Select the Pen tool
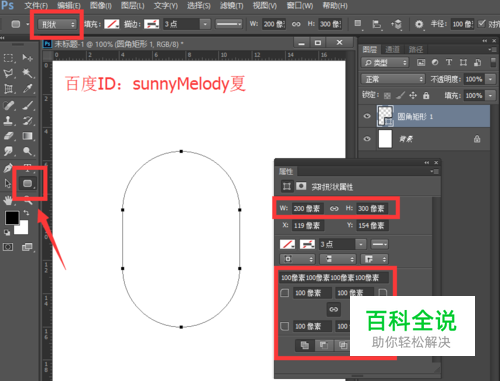 click(8, 168)
